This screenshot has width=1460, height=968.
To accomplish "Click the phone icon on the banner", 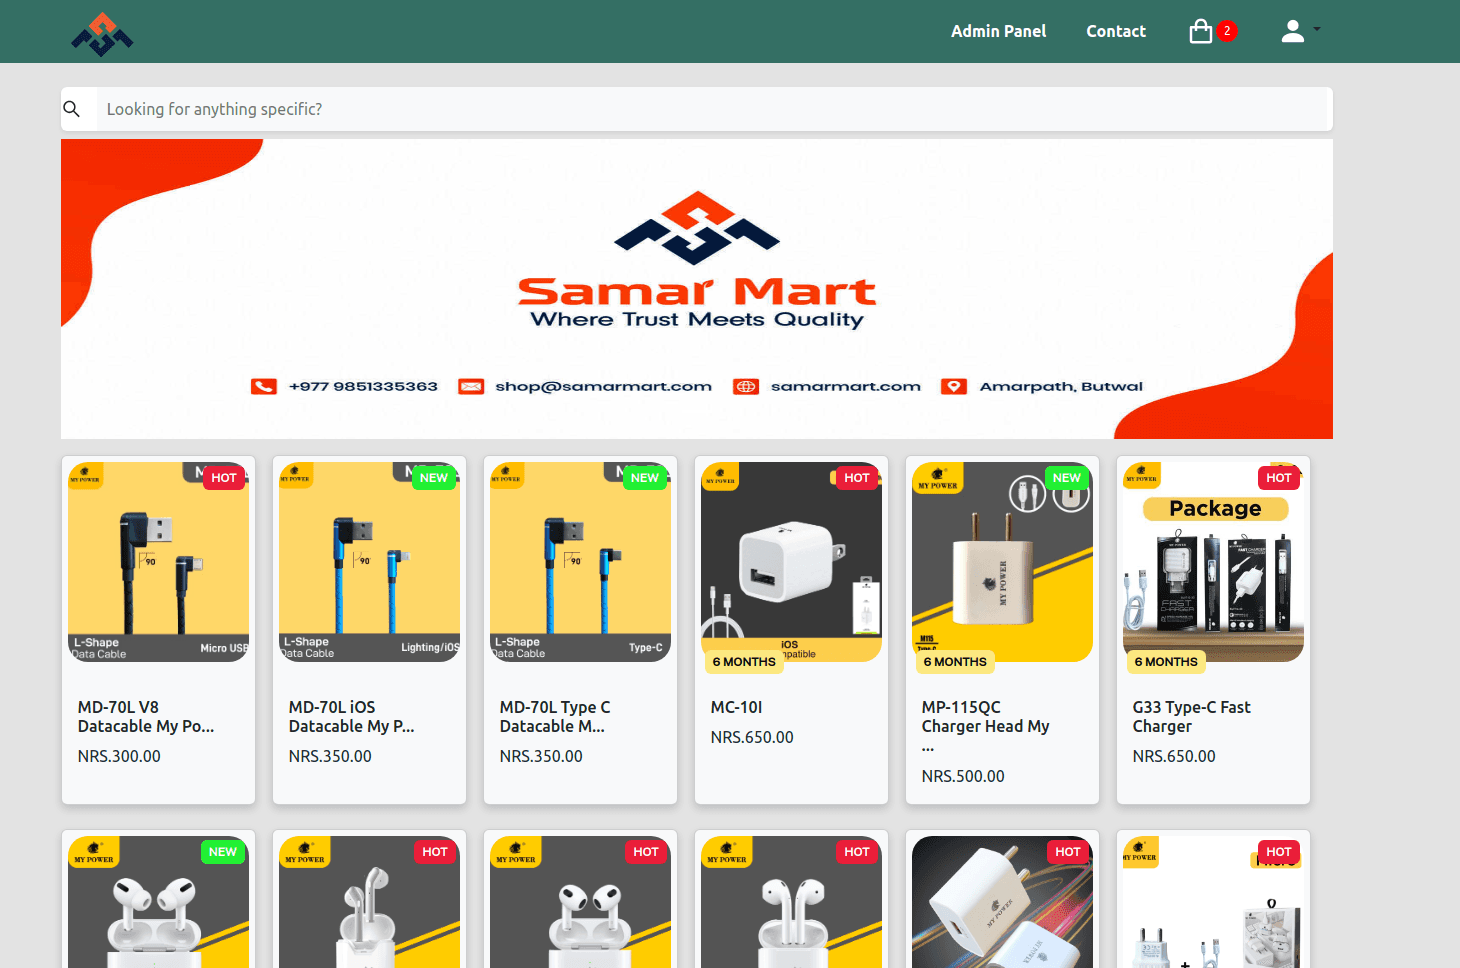I will (x=263, y=386).
